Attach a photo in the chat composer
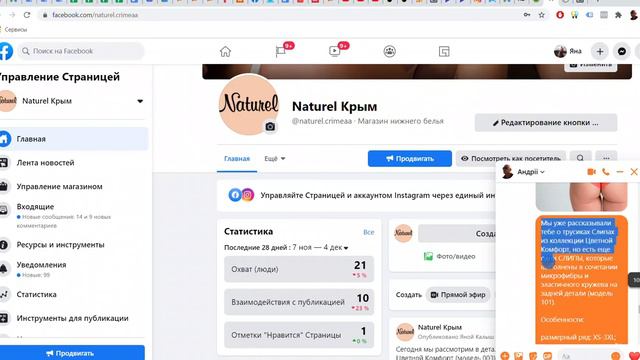This screenshot has width=640, height=360. pyautogui.click(x=519, y=356)
